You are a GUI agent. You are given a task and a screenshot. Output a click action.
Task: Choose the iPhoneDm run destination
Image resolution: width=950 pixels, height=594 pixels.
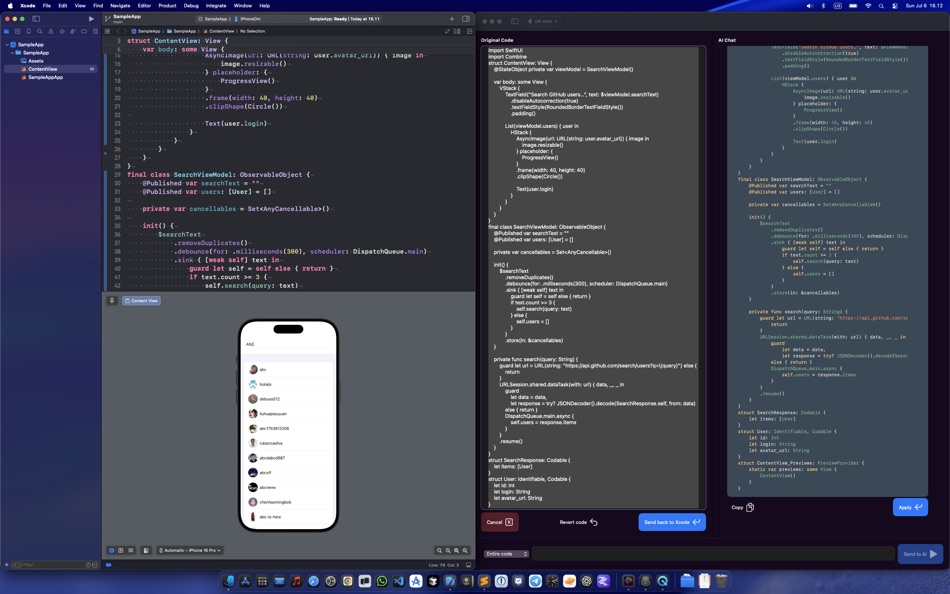point(248,19)
